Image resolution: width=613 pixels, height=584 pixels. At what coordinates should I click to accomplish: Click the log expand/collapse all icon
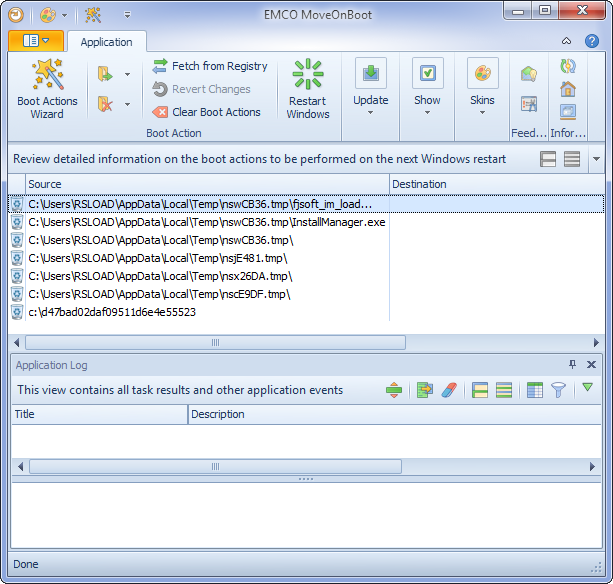[394, 390]
